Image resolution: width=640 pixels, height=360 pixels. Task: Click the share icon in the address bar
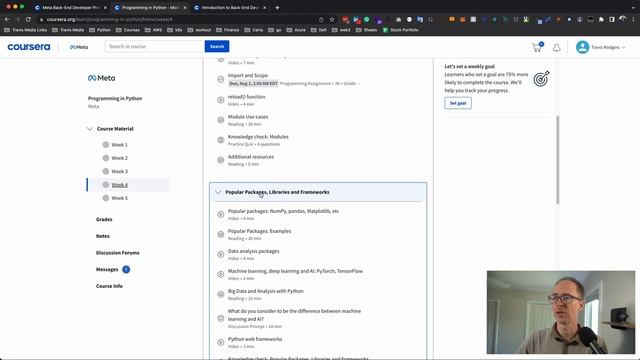click(321, 19)
